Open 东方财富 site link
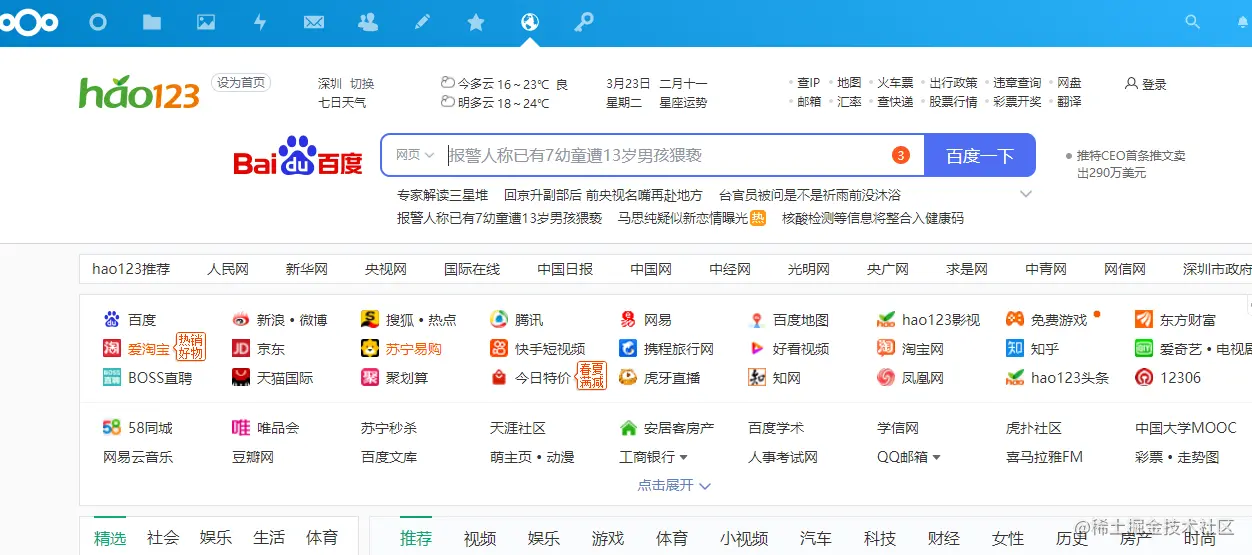1252x555 pixels. tap(1176, 320)
